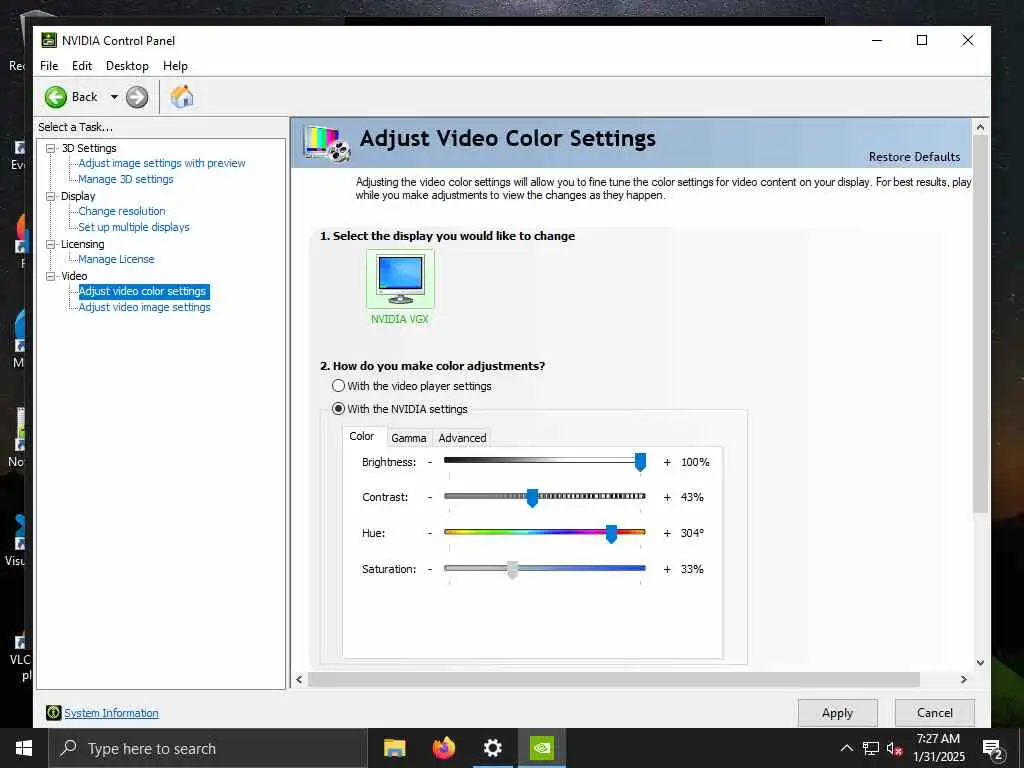This screenshot has width=1024, height=768.
Task: Open Settings gear in the taskbar
Action: tap(492, 748)
